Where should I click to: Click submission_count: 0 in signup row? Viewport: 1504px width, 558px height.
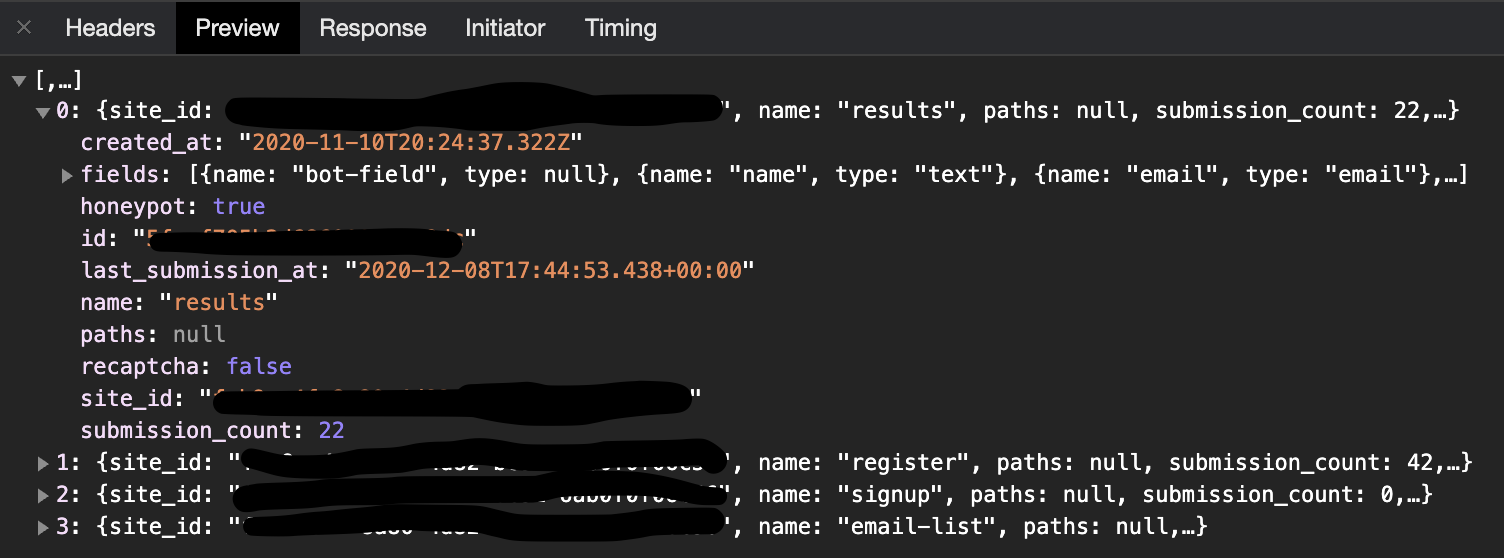(1270, 495)
